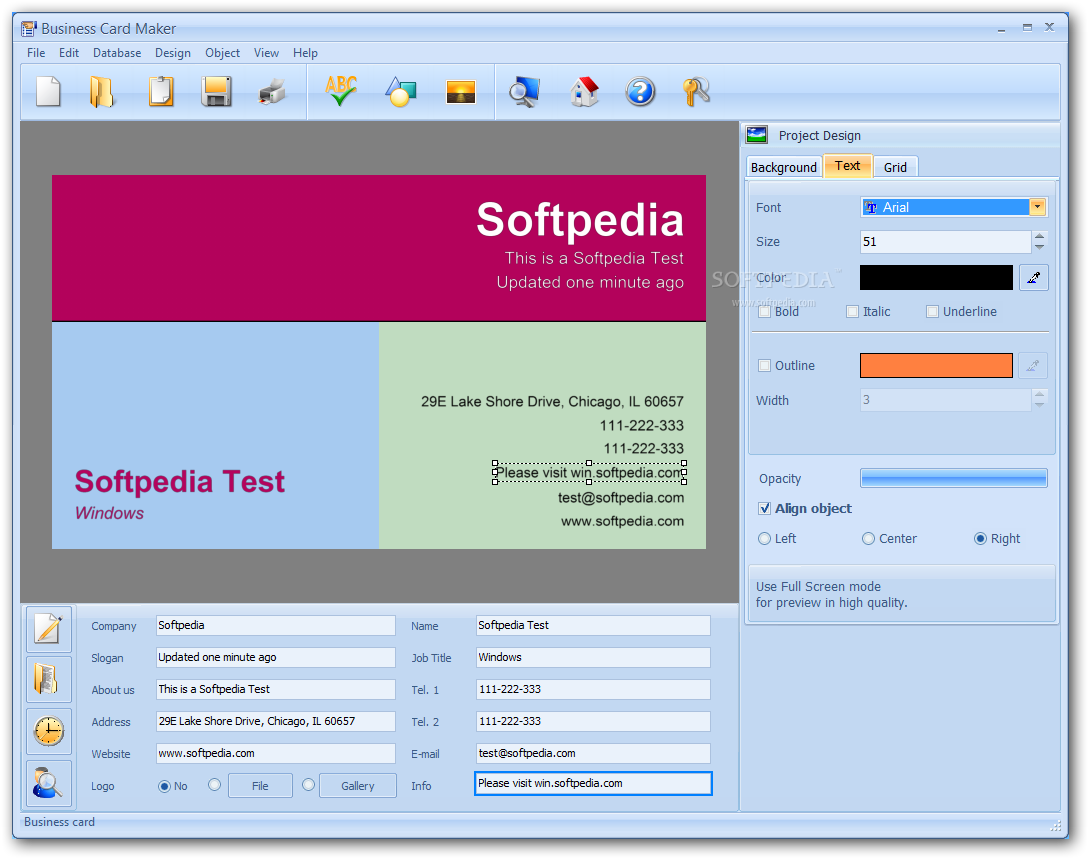Click the Logo Gallery button
Viewport: 1089px width, 859px height.
358,785
